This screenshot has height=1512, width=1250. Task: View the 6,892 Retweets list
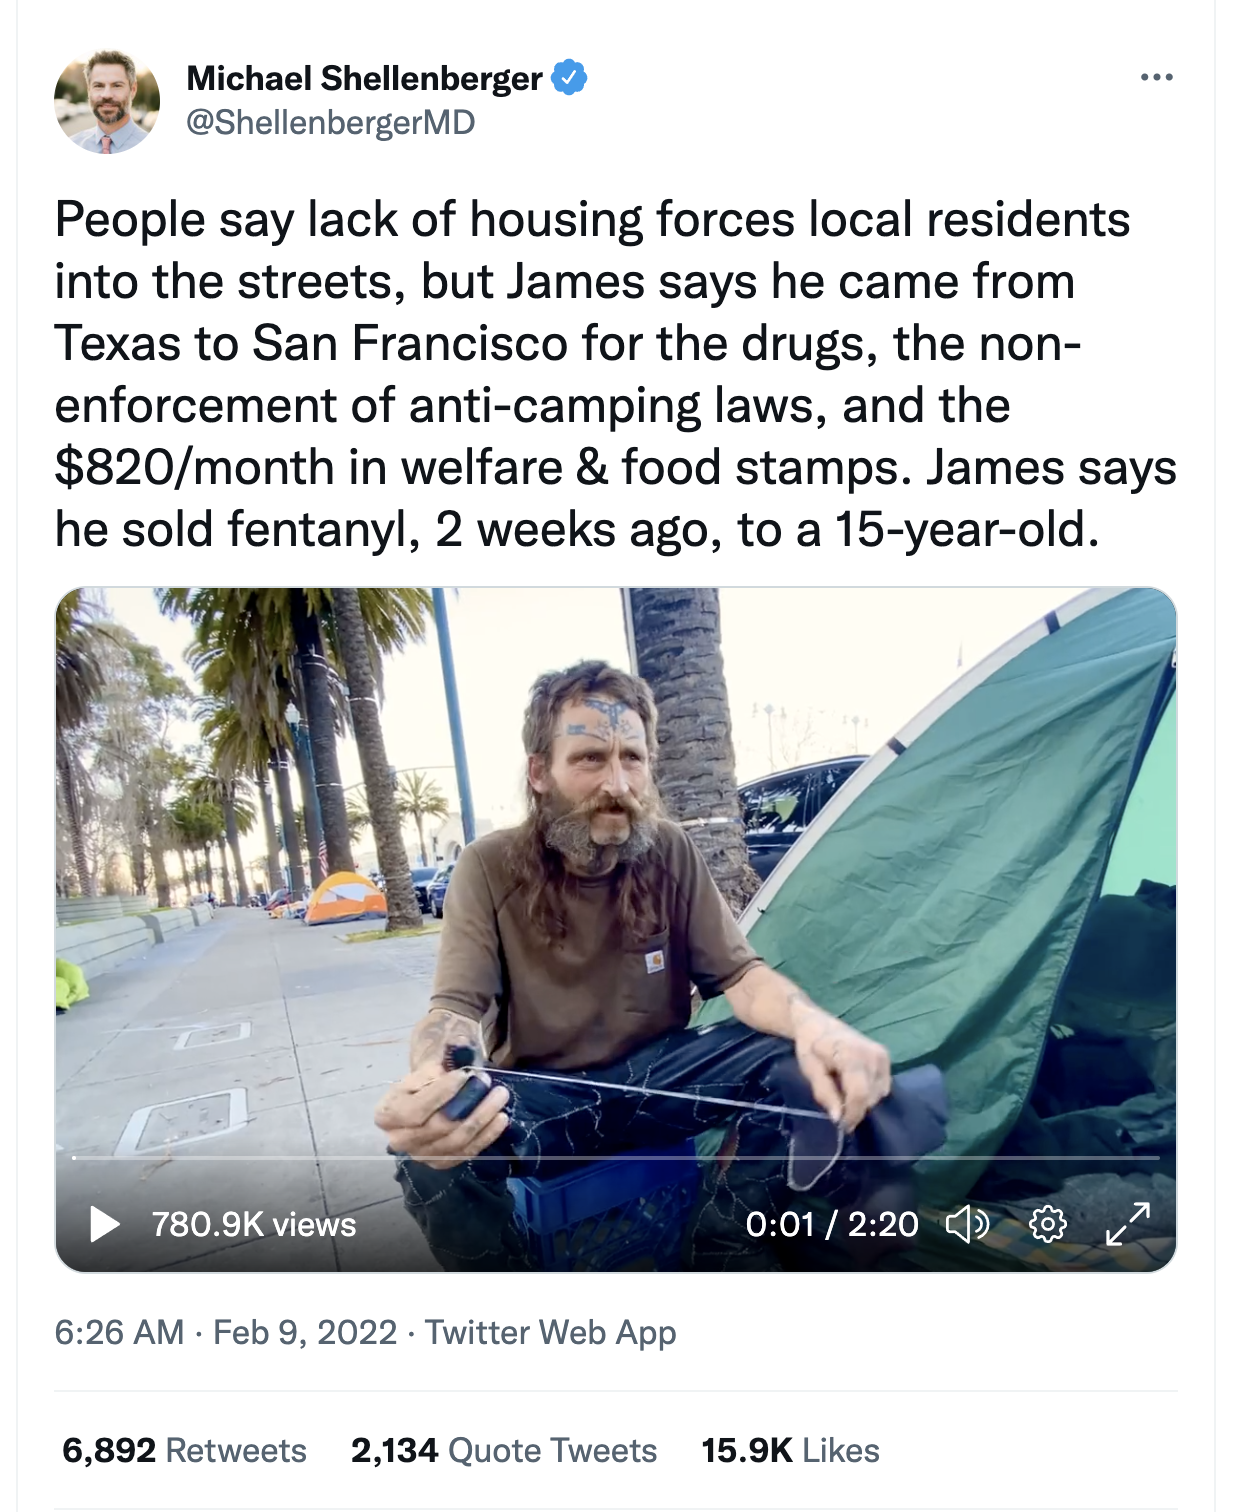click(x=184, y=1450)
